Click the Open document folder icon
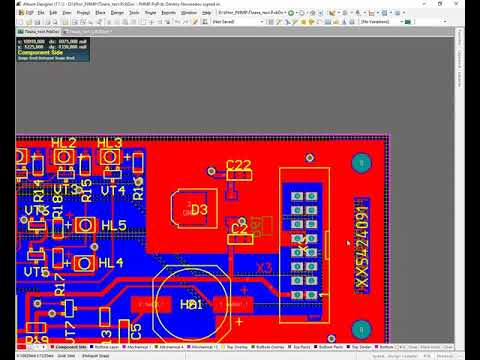Viewport: 480px width, 360px height. point(29,22)
